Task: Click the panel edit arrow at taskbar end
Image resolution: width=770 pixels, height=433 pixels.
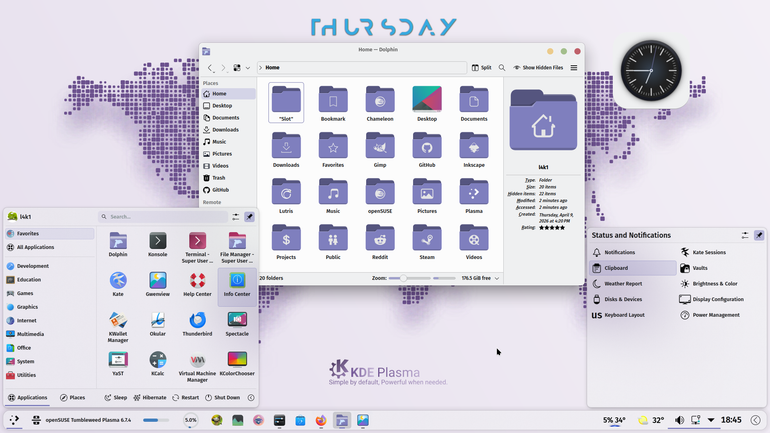Action: click(756, 420)
